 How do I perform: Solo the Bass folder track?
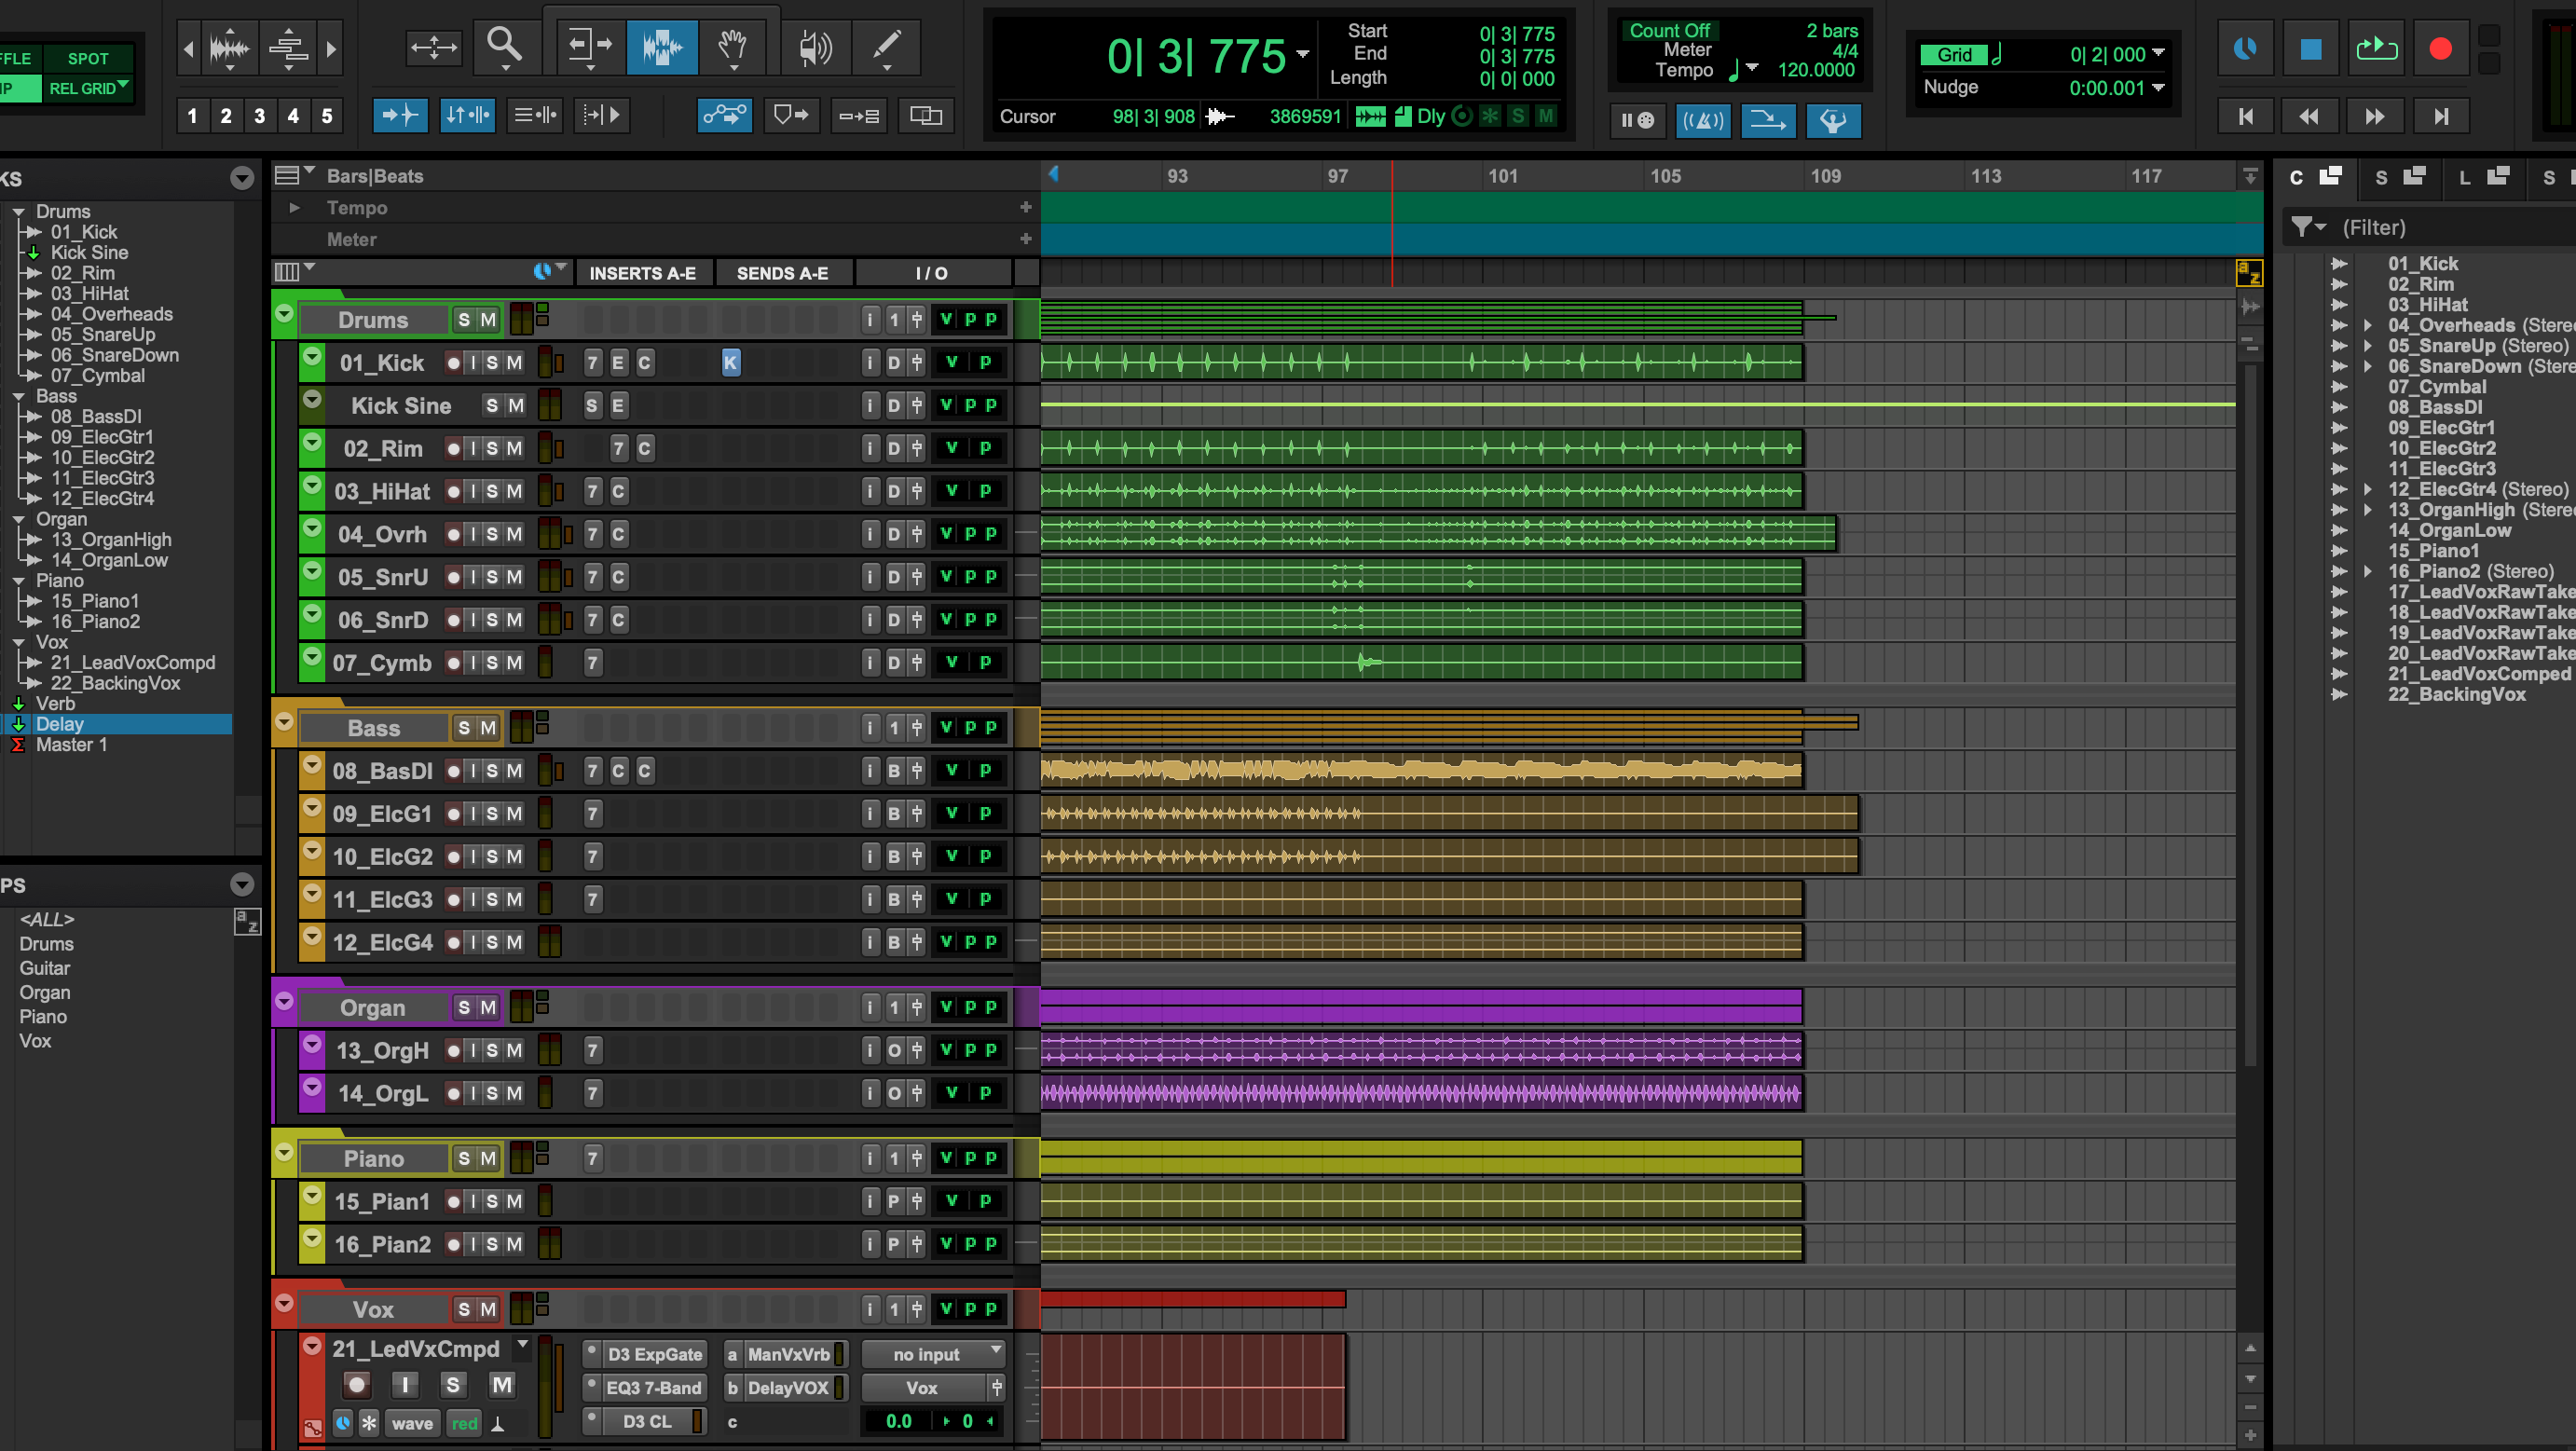(464, 728)
